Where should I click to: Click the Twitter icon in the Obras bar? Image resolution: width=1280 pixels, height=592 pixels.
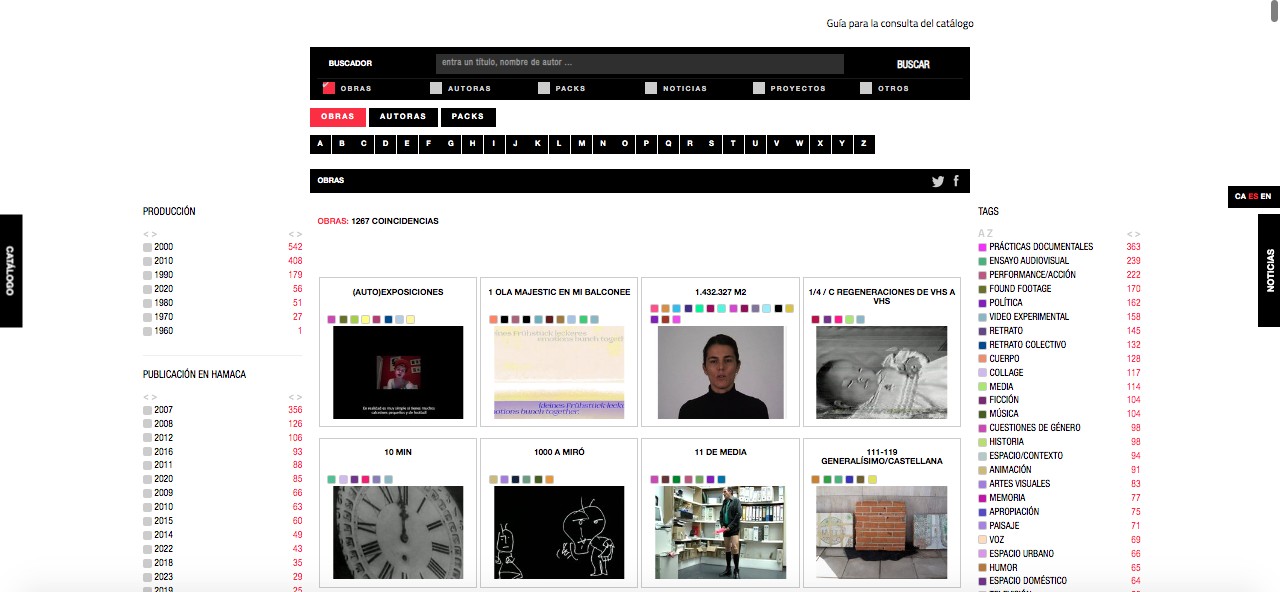938,181
